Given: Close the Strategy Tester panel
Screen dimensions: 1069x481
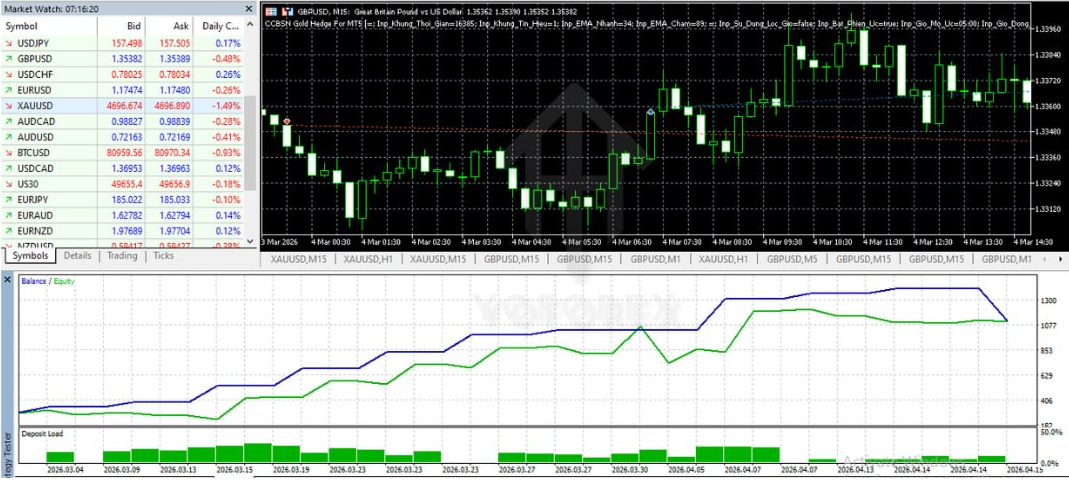Looking at the screenshot, I should pyautogui.click(x=8, y=281).
